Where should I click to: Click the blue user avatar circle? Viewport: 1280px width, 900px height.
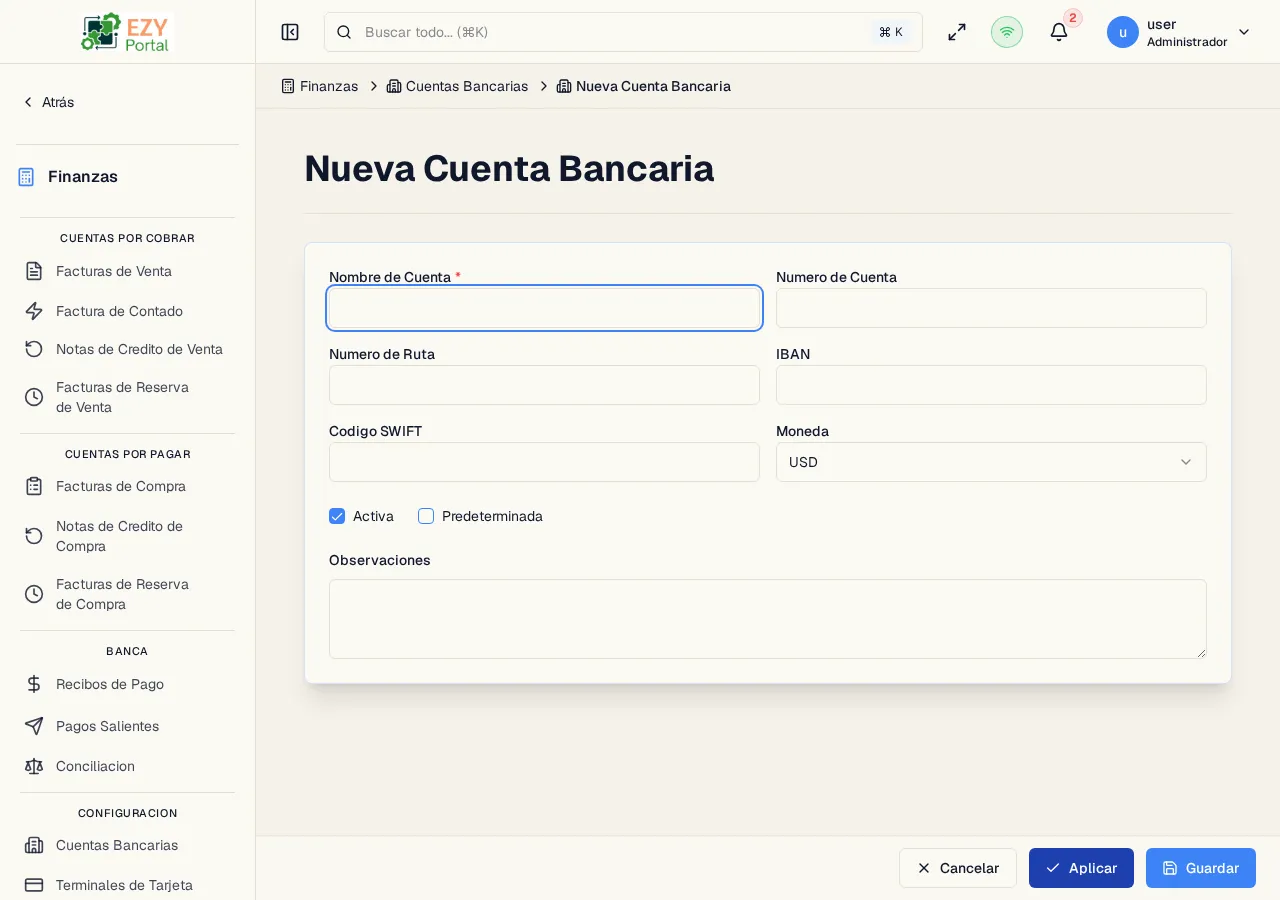(1123, 32)
